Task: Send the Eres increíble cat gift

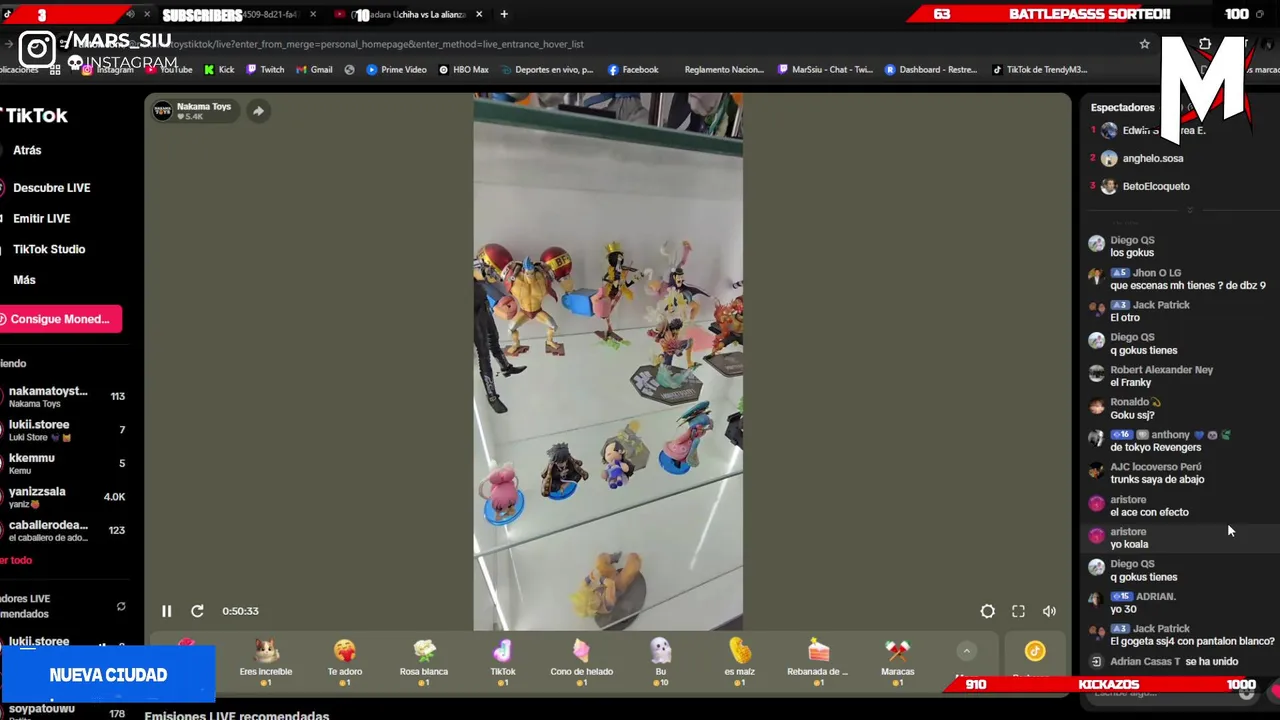Action: coord(266,661)
